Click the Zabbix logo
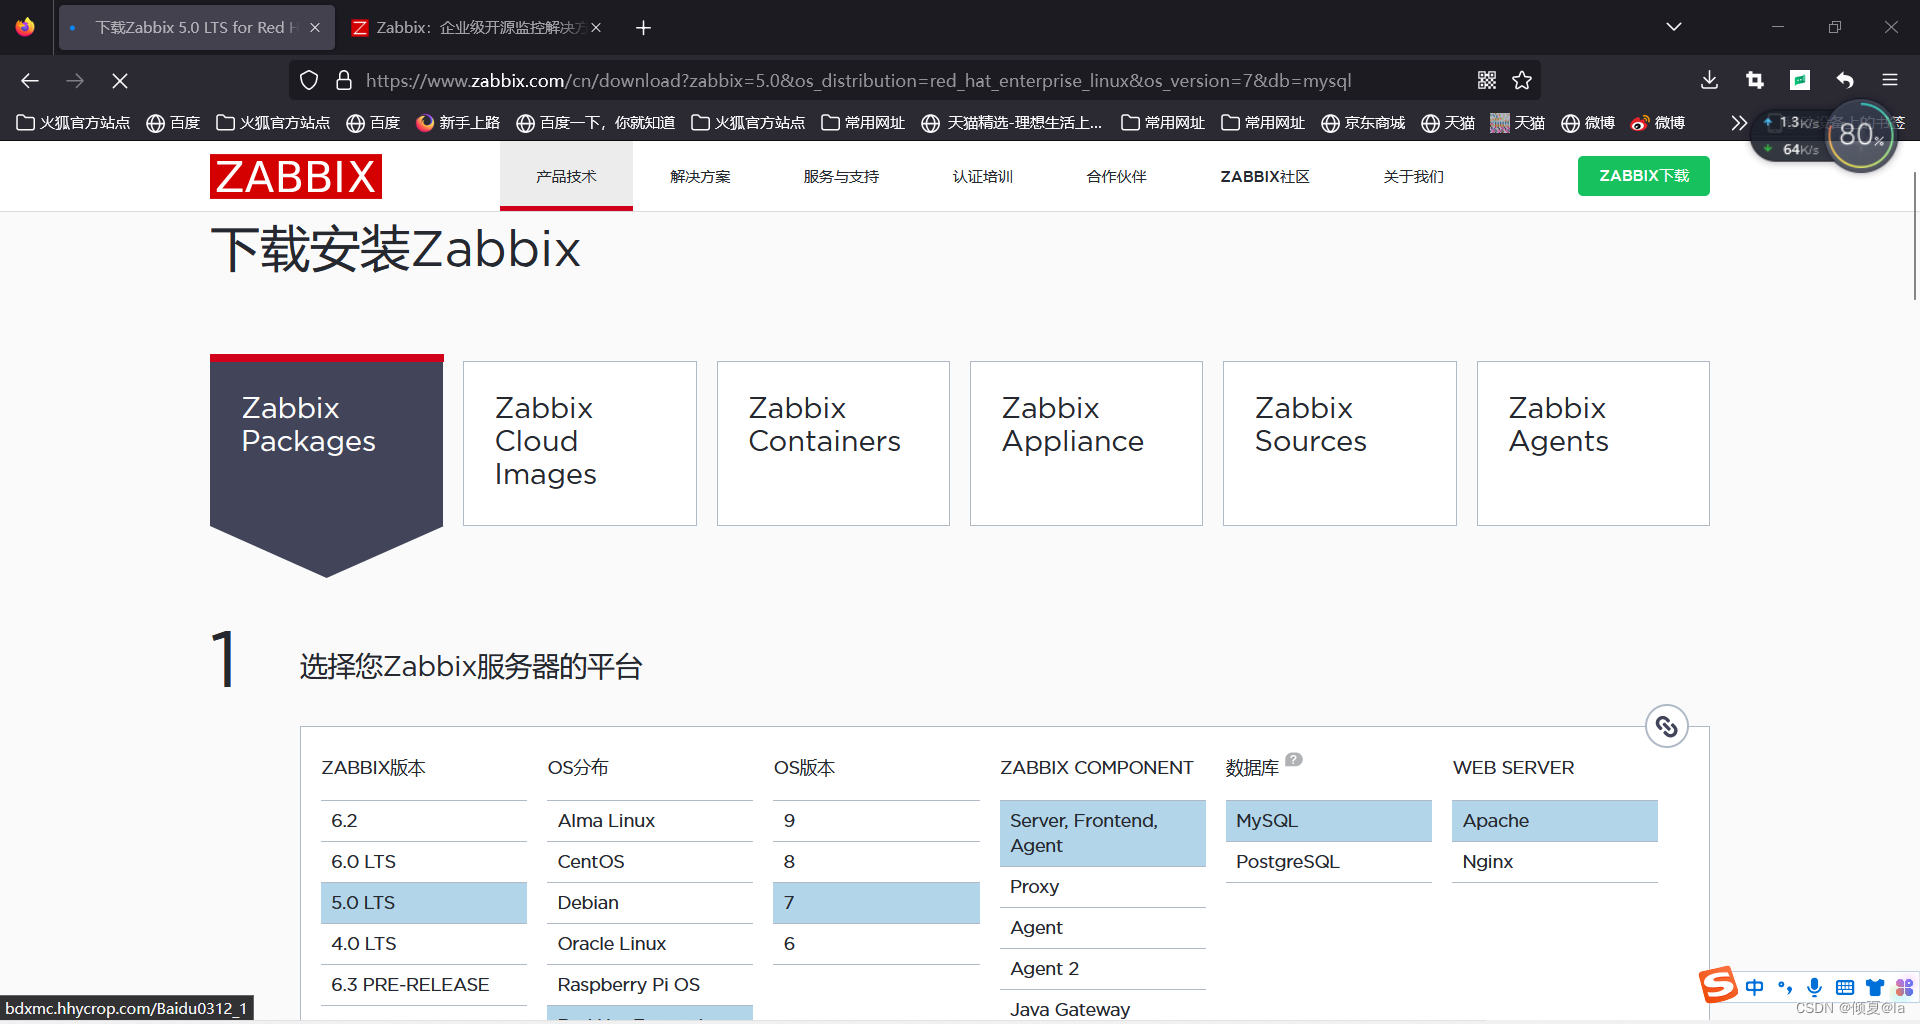This screenshot has width=1920, height=1024. [296, 176]
